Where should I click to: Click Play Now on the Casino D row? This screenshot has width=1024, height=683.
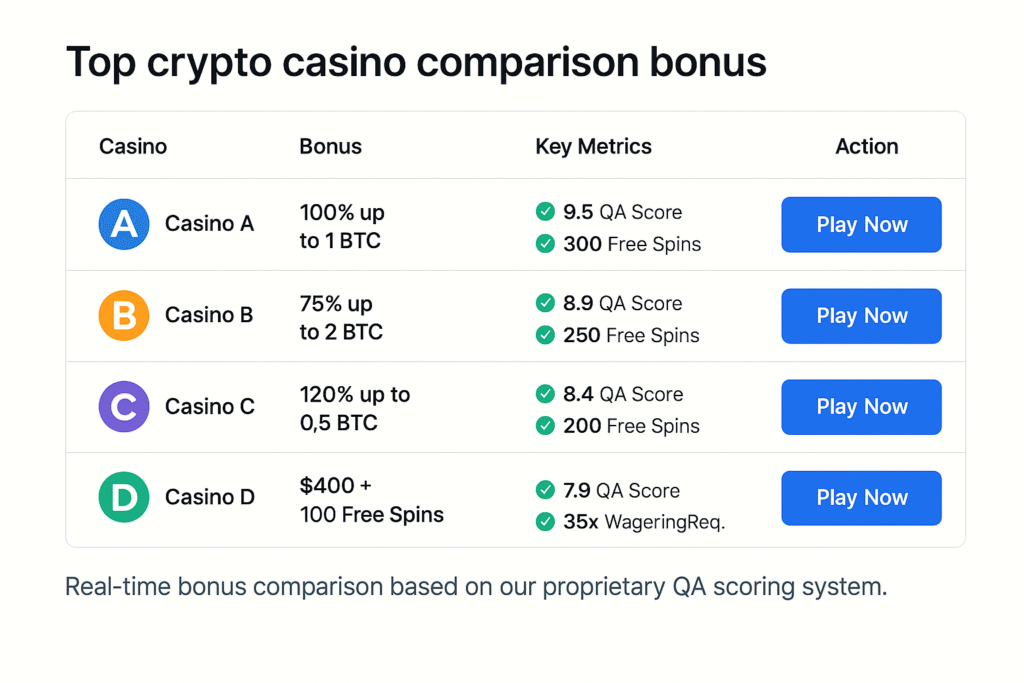861,497
